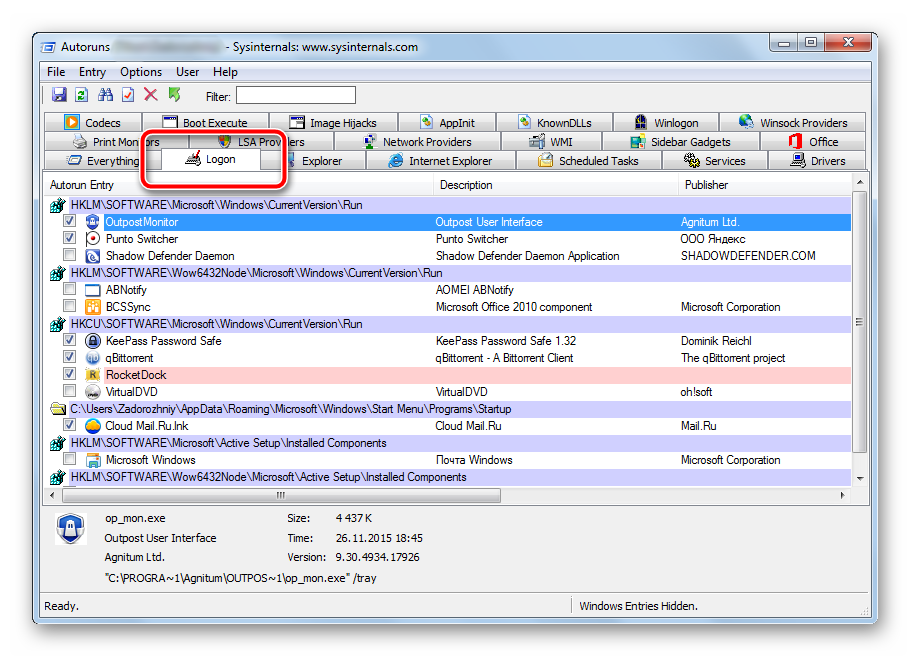The image size is (911, 657).
Task: Click the horizontal scrollbar thumb
Action: [280, 495]
